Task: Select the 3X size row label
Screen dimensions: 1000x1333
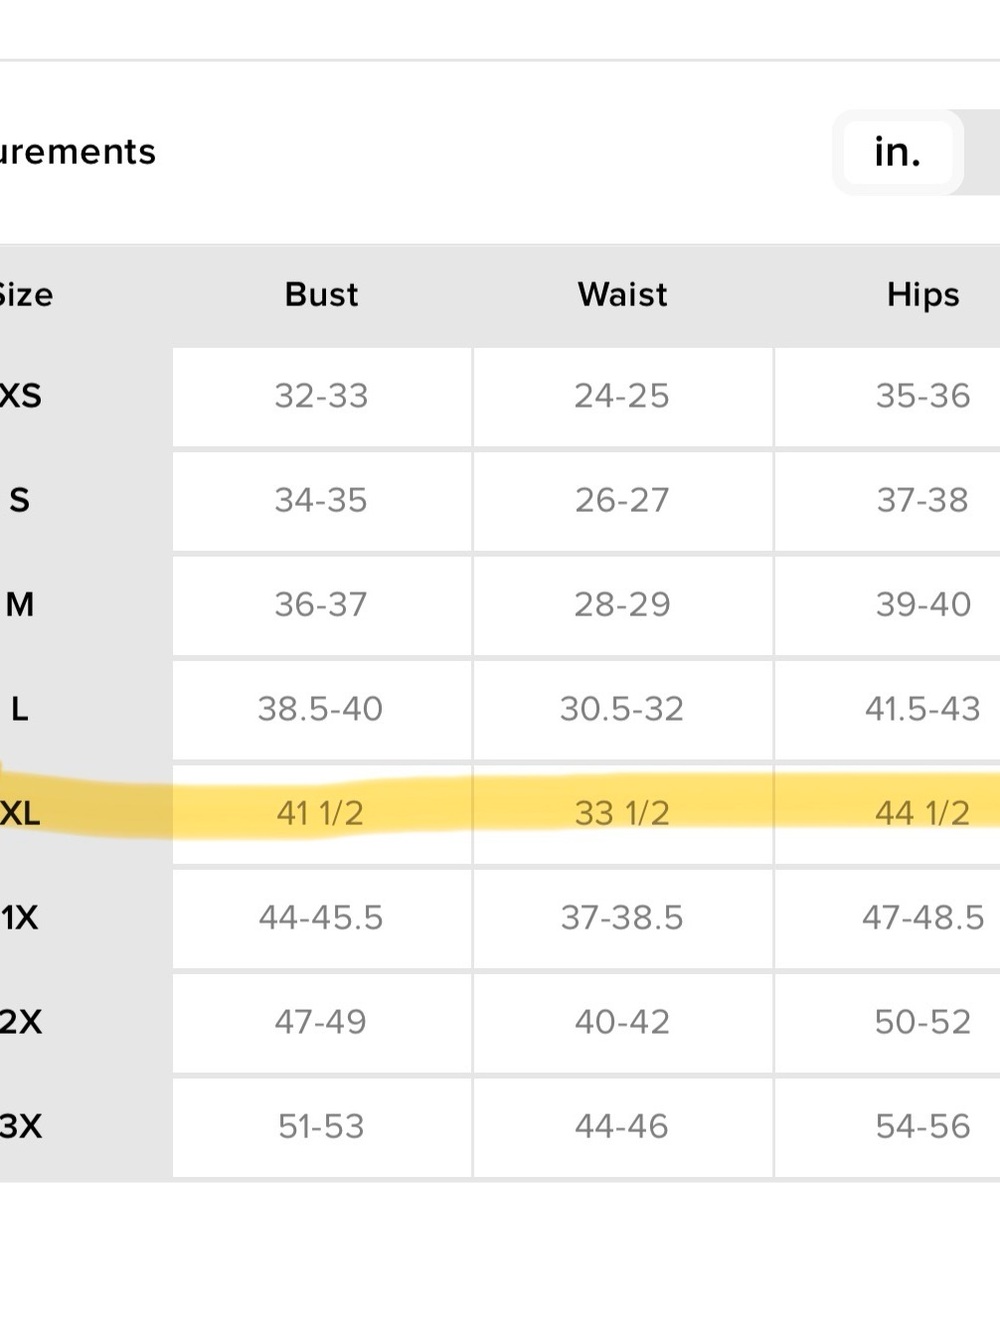Action: [21, 1127]
